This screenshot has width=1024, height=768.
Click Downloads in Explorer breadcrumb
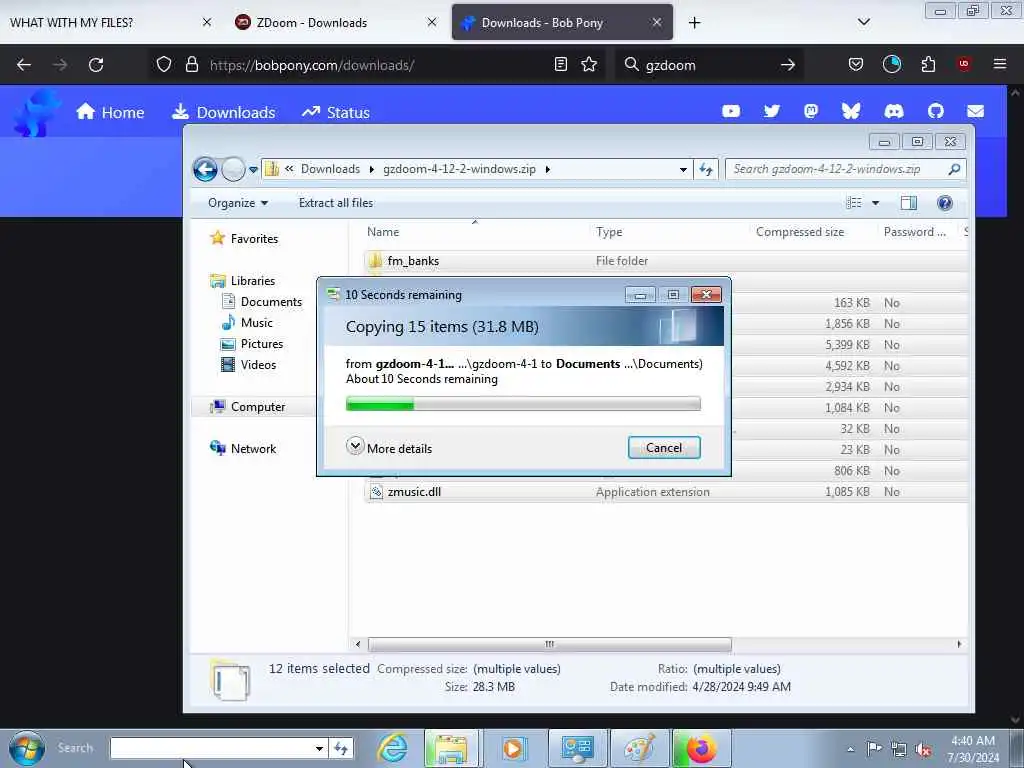coord(330,169)
